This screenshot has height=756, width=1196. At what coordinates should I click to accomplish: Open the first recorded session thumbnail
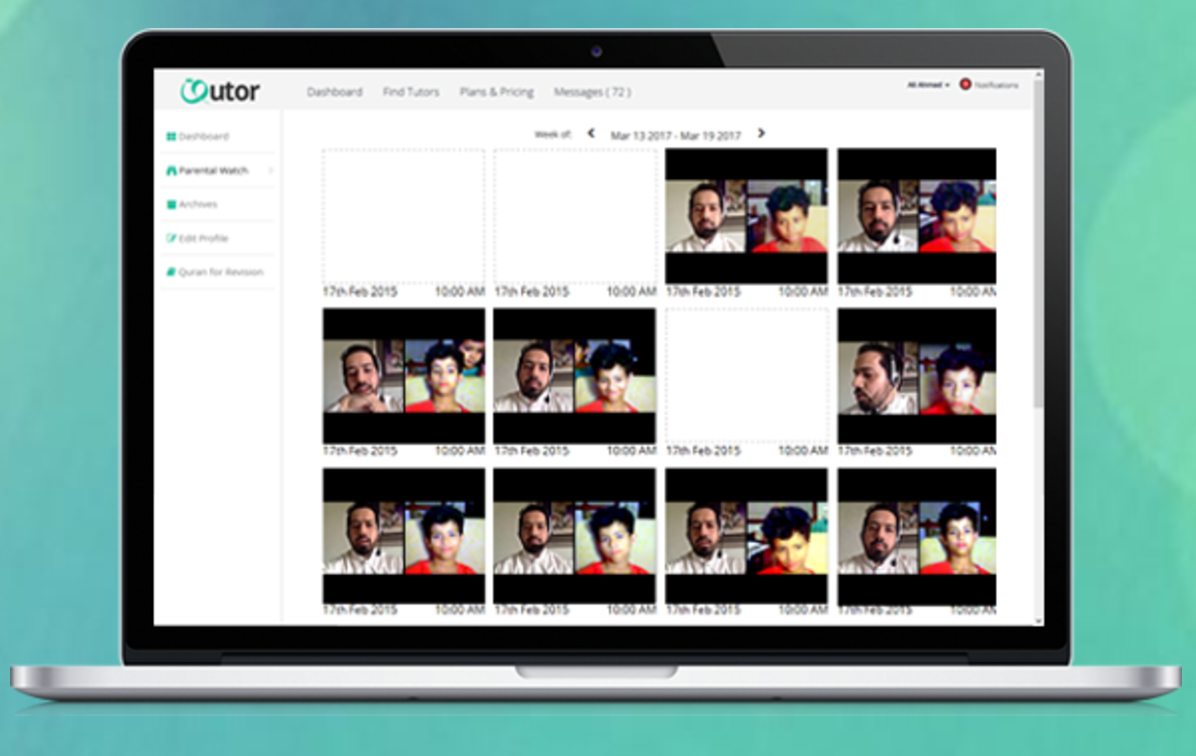[x=745, y=215]
